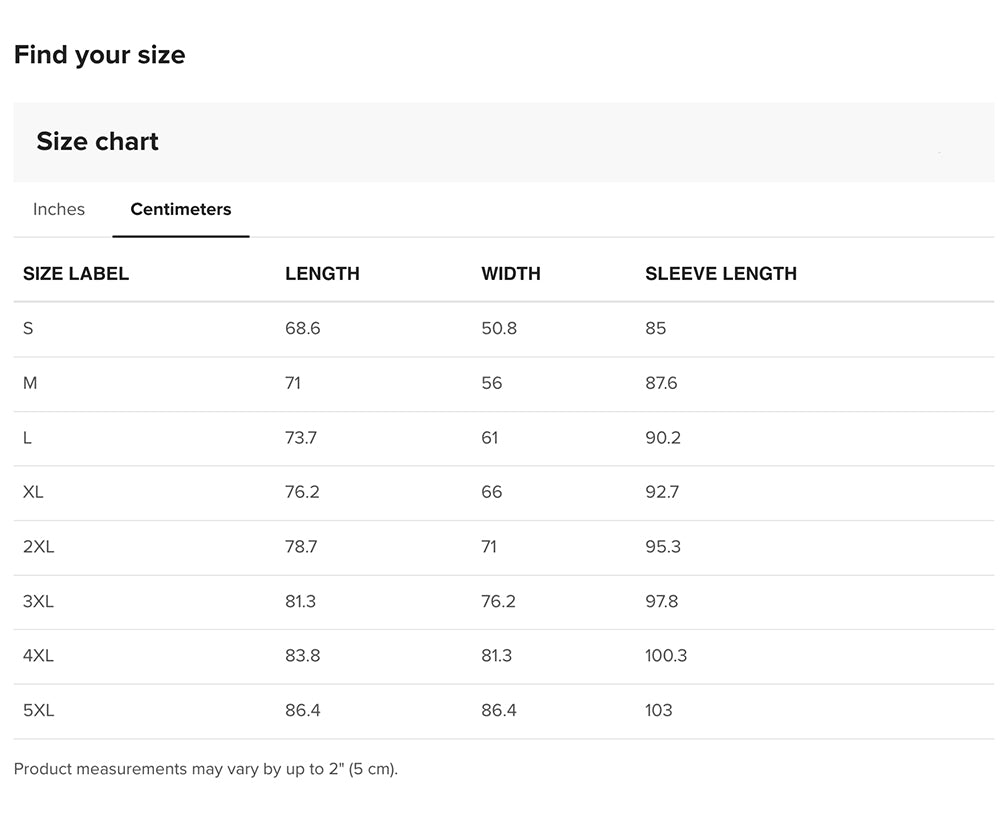The width and height of the screenshot is (1008, 821).
Task: Click the Find your size heading
Action: coord(100,55)
